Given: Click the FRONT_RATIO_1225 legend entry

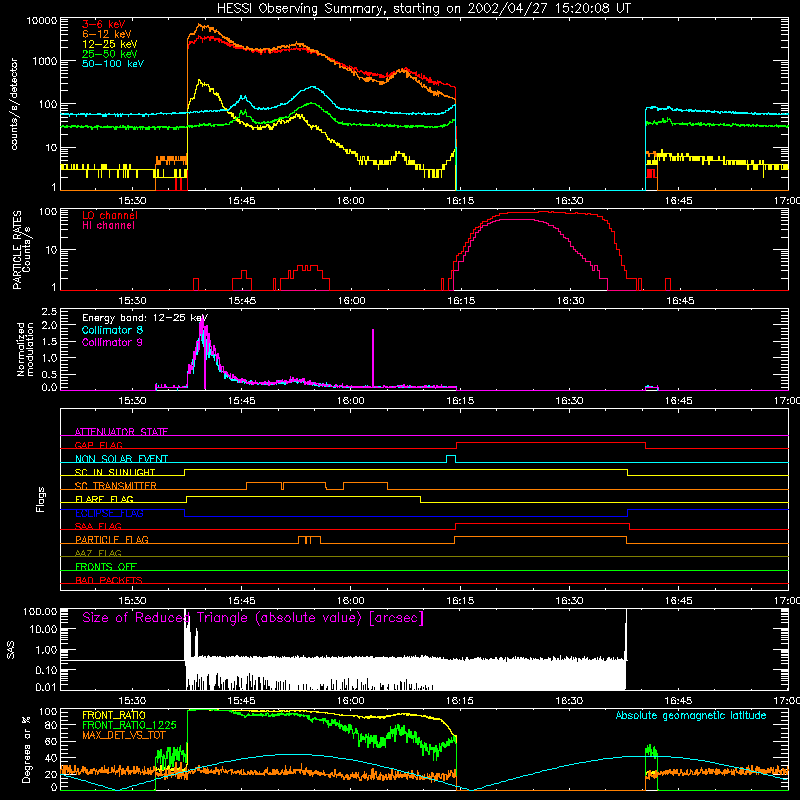Looking at the screenshot, I should click(129, 725).
